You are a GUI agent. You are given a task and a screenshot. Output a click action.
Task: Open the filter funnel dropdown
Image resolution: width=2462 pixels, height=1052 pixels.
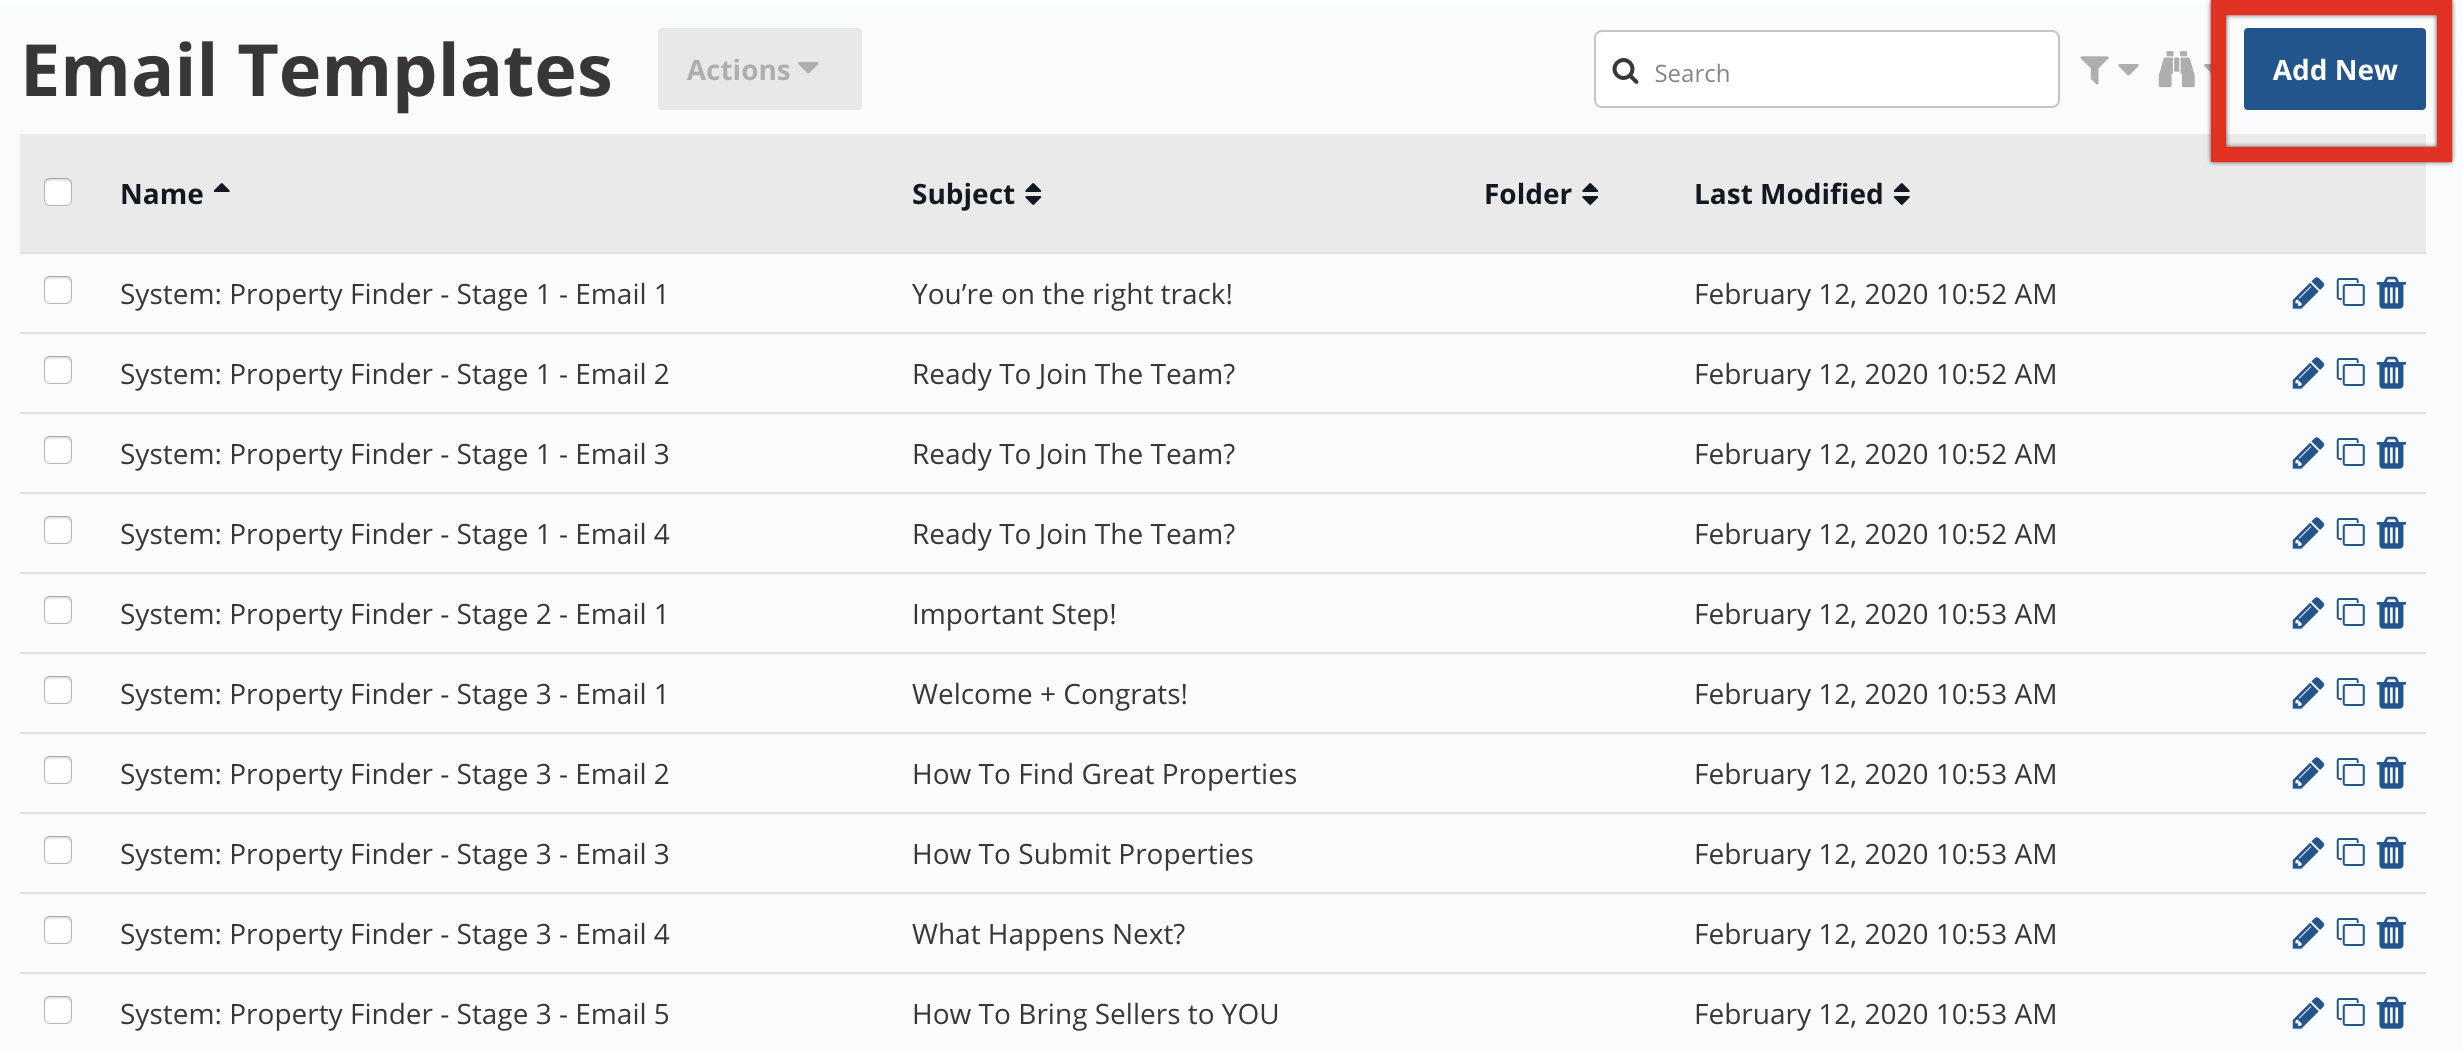[x=2109, y=70]
